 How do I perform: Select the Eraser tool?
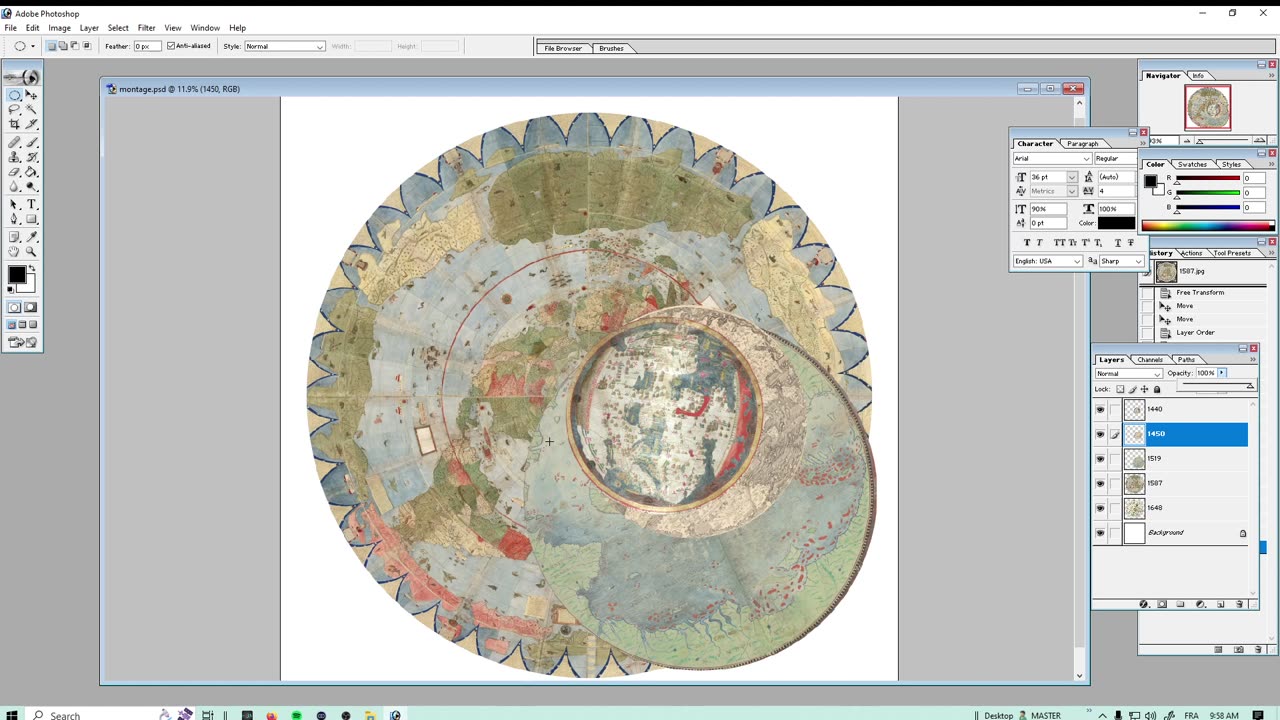[15, 172]
